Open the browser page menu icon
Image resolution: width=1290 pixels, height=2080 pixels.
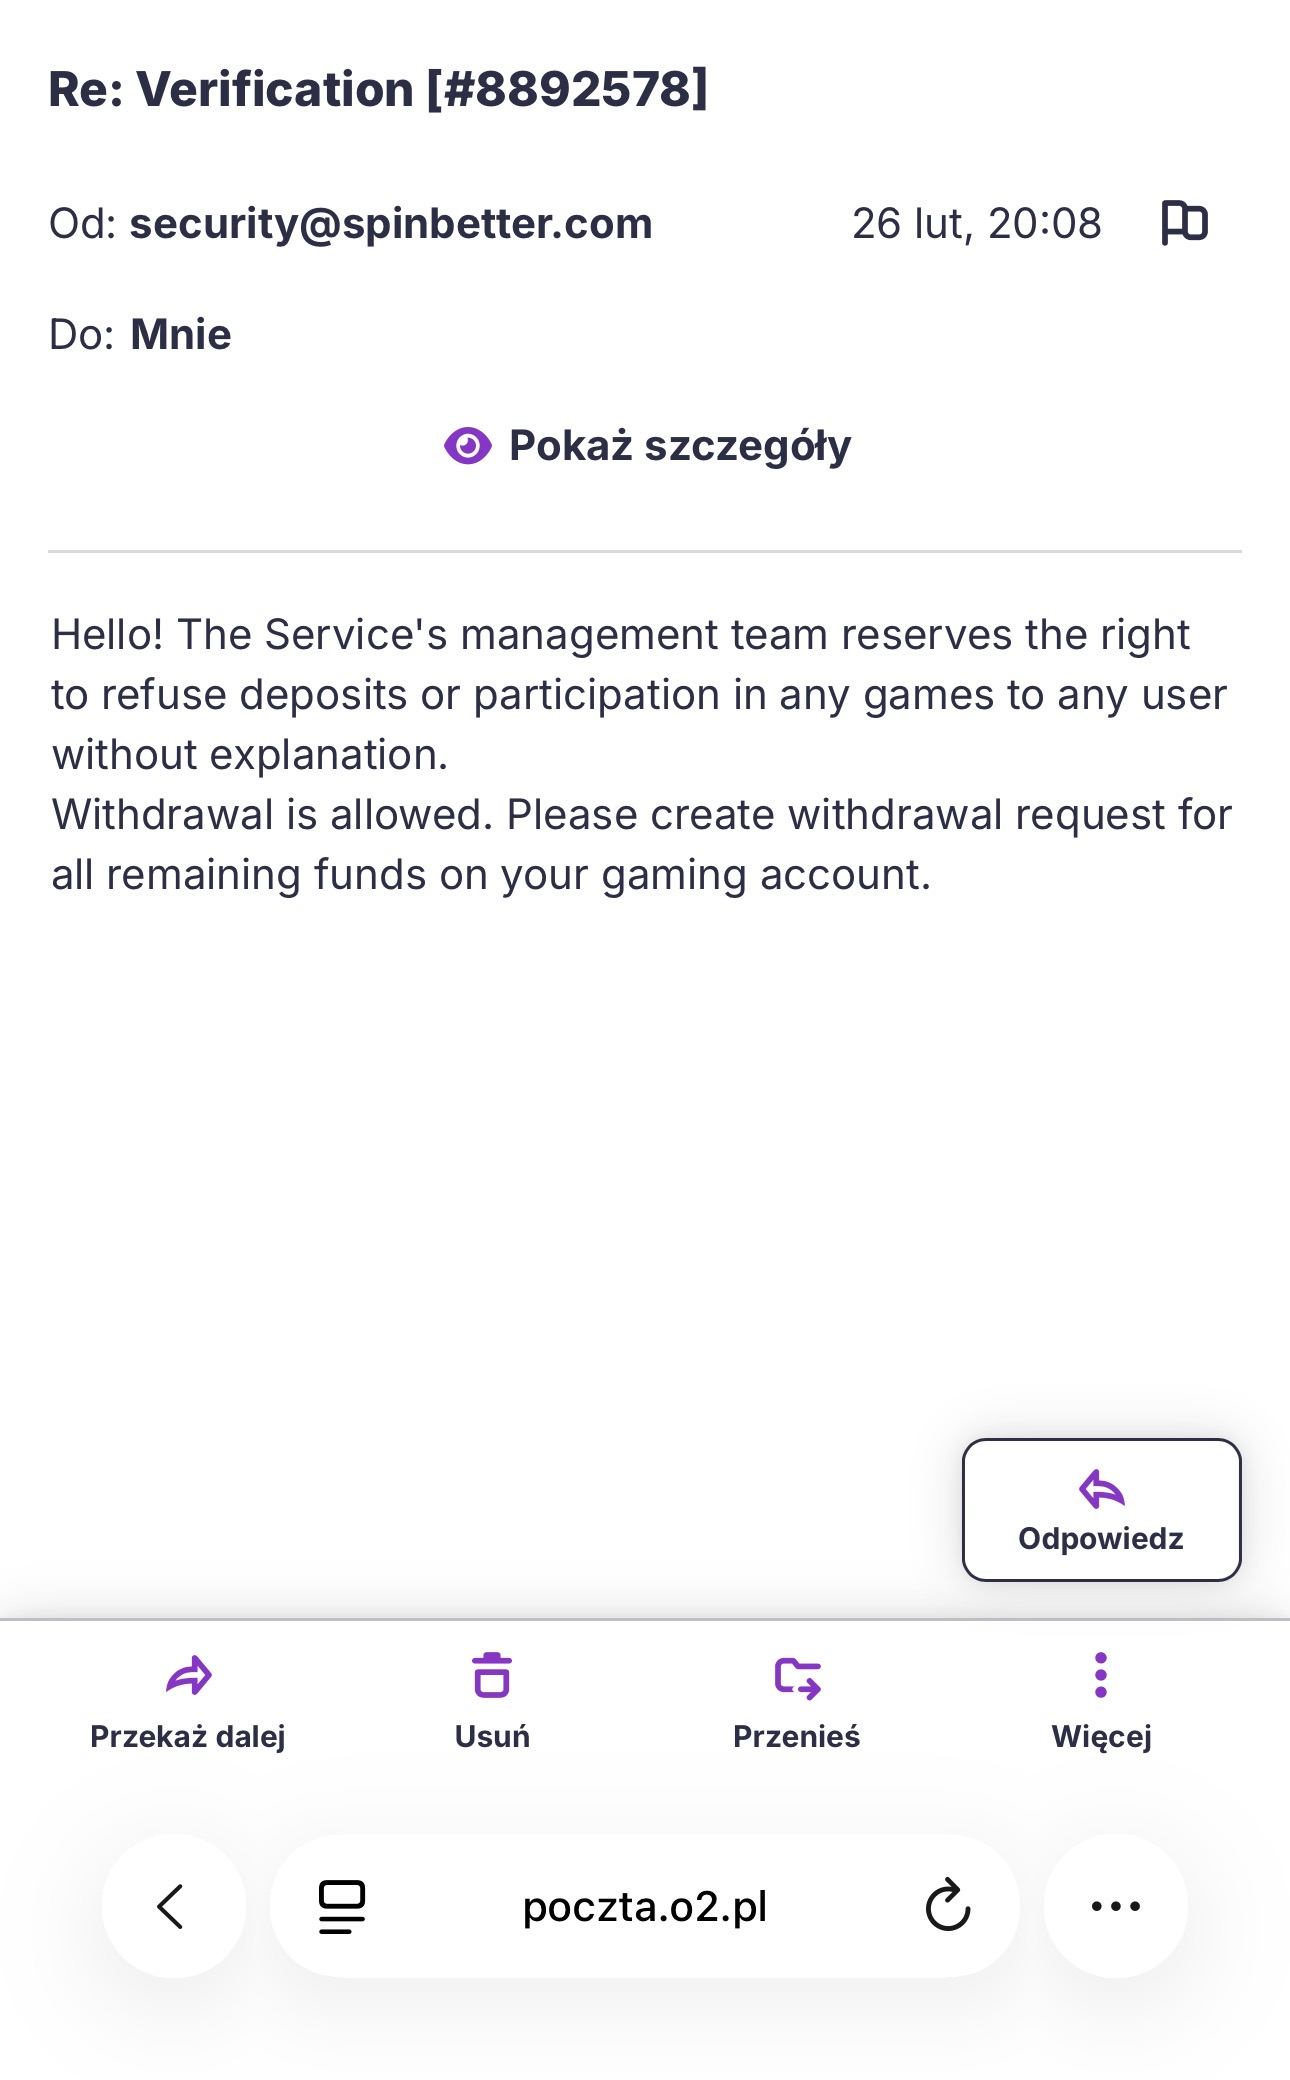pos(342,1906)
